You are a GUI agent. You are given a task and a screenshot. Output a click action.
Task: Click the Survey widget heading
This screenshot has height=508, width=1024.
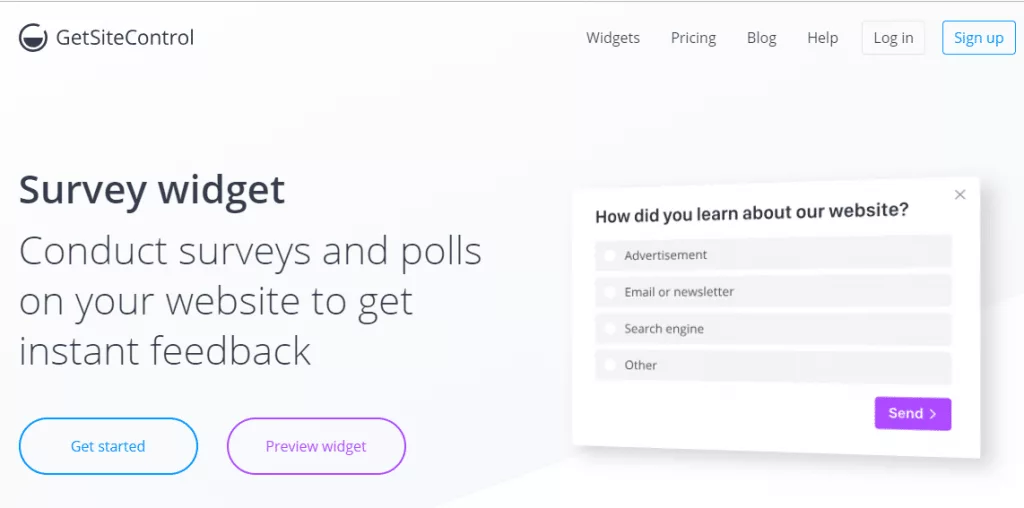click(152, 190)
